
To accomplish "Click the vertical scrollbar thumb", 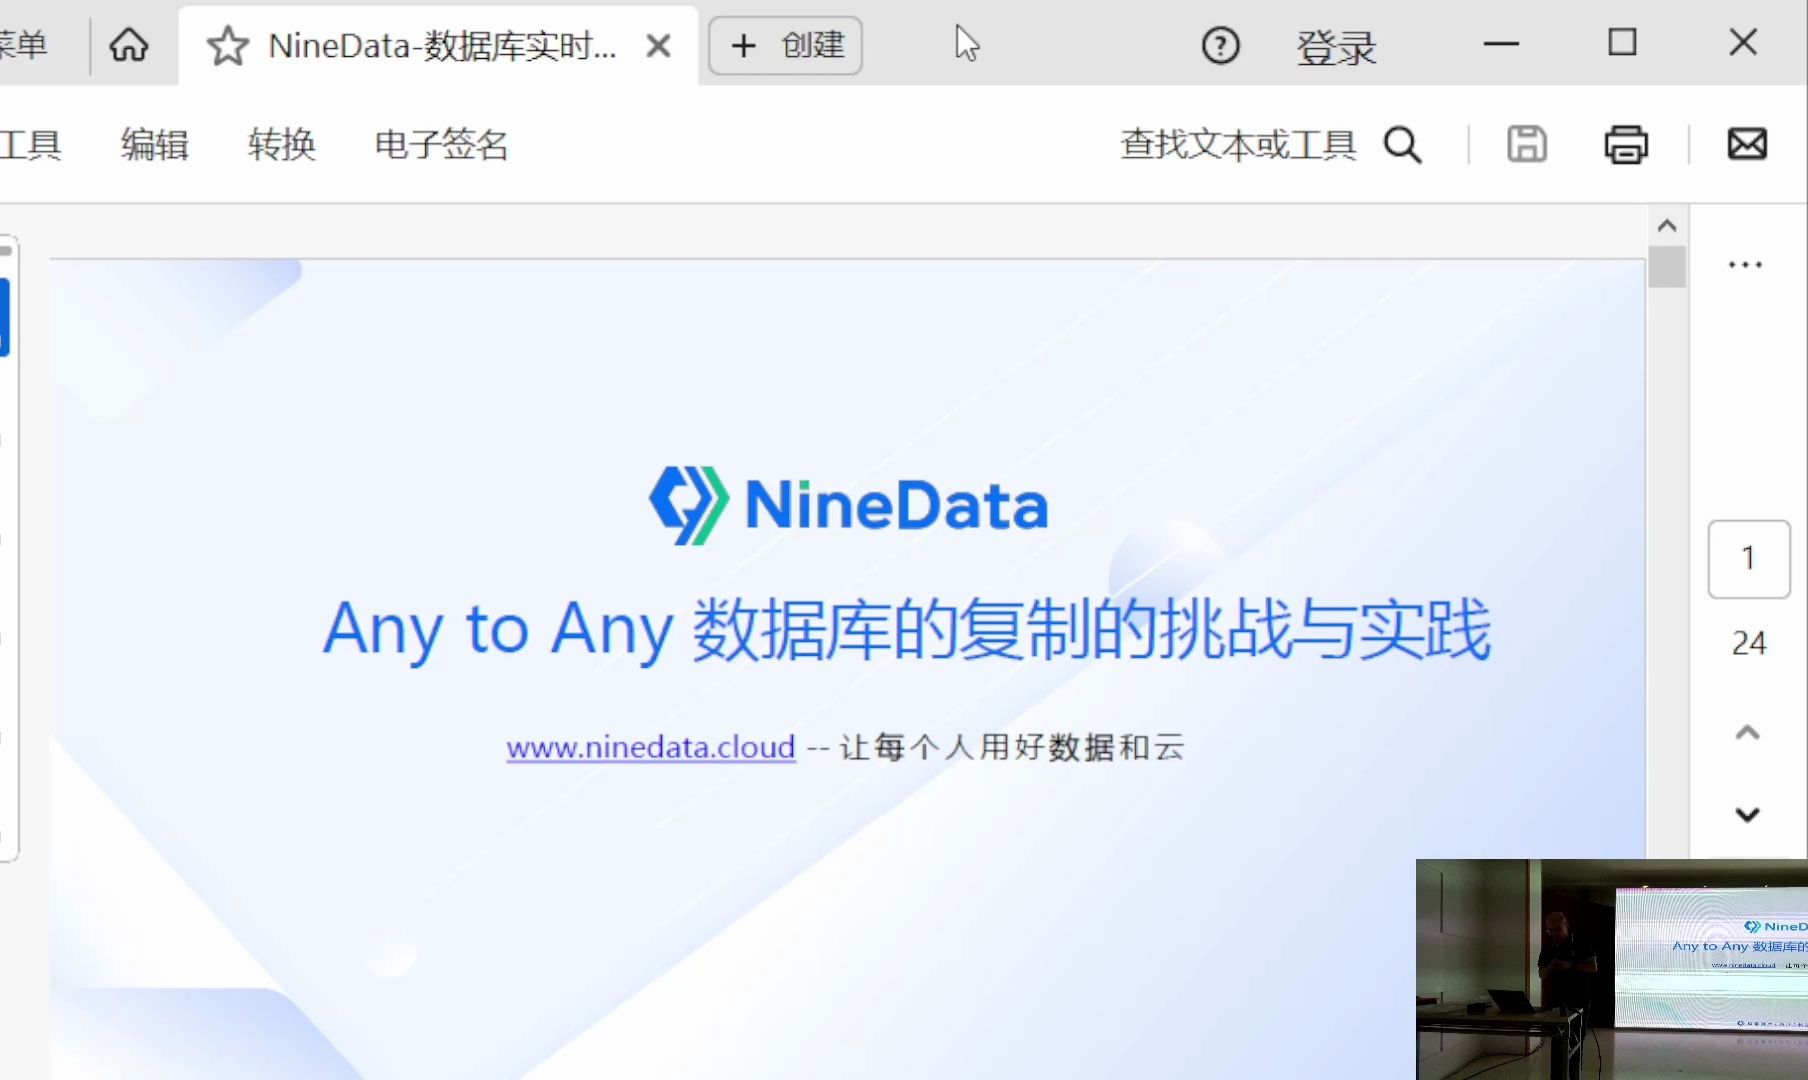I will click(1667, 266).
